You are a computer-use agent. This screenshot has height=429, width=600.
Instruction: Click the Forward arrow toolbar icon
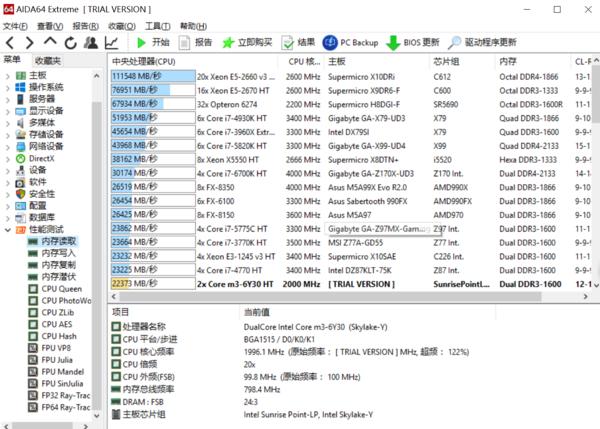click(29, 42)
